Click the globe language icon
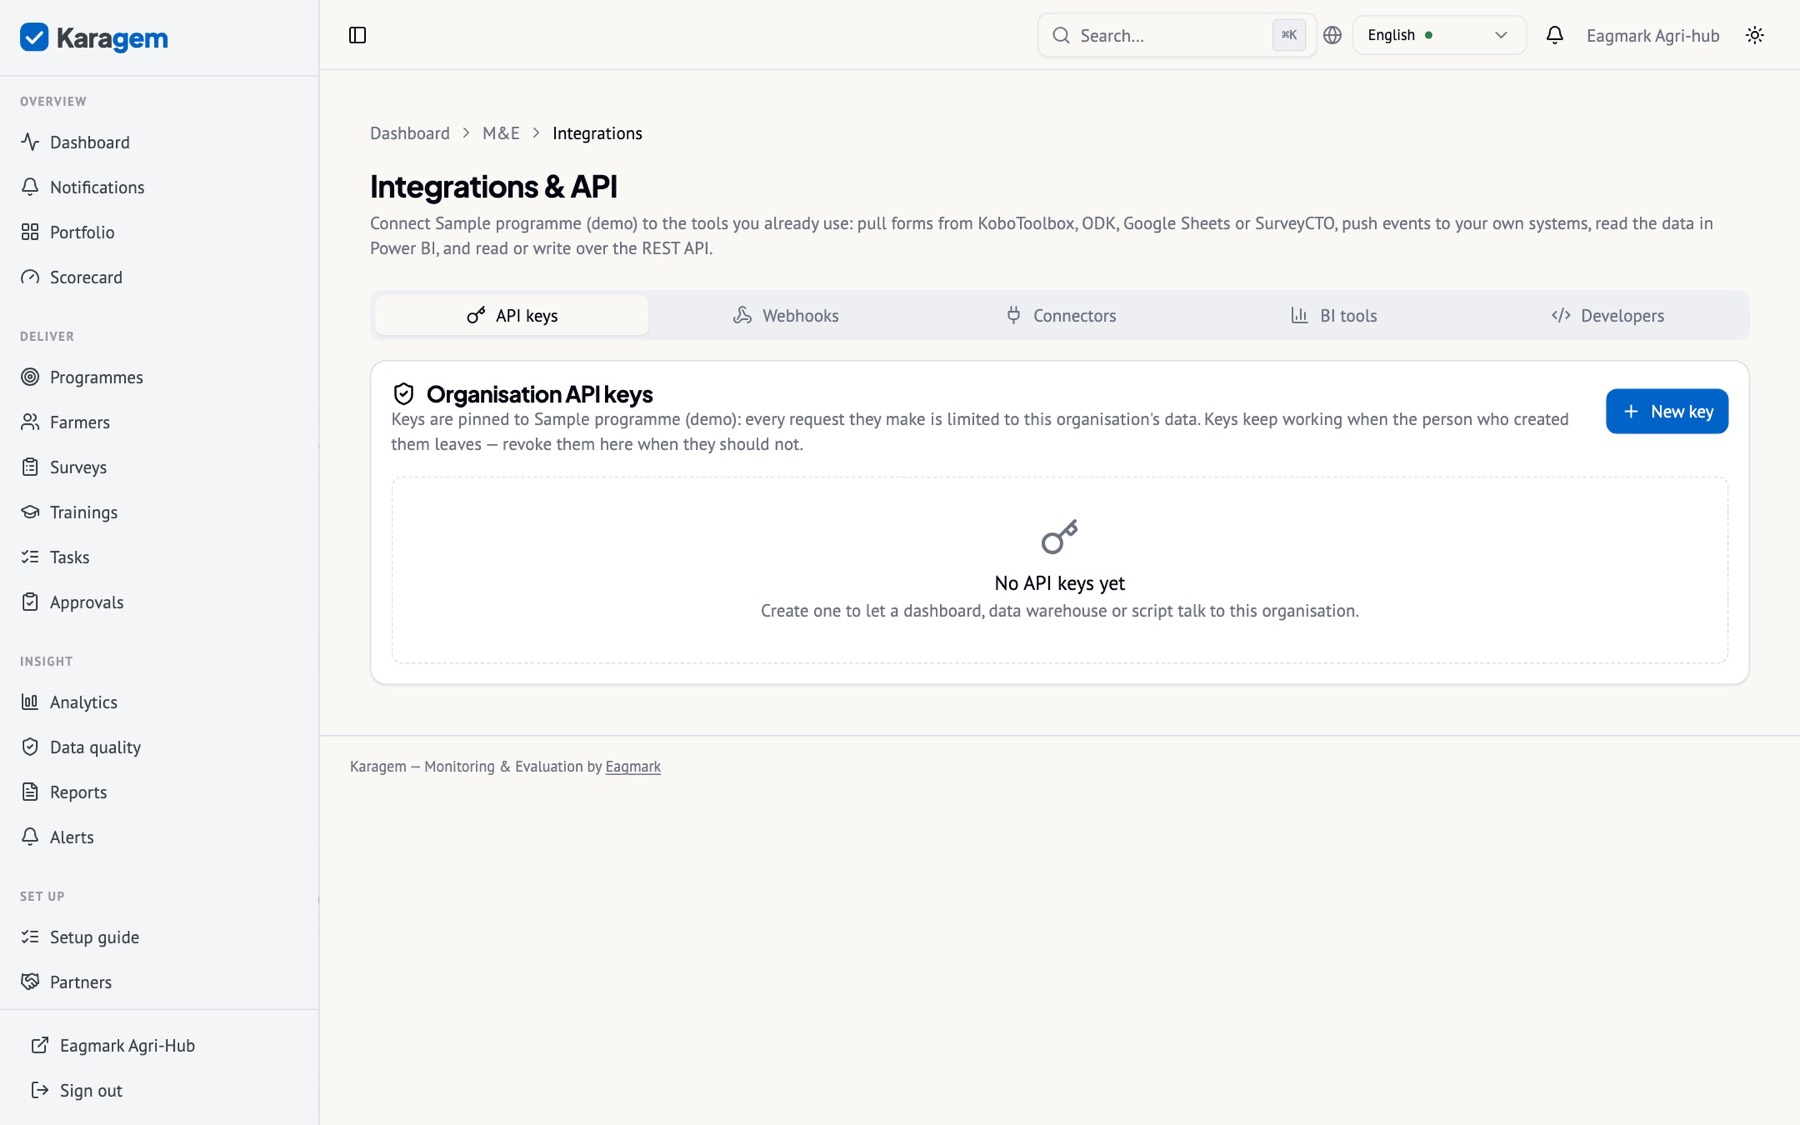The height and width of the screenshot is (1125, 1800). point(1332,35)
